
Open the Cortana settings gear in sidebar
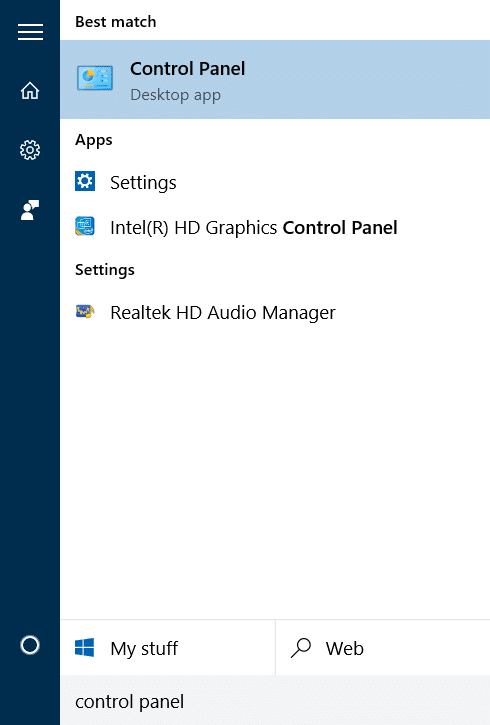tap(30, 150)
